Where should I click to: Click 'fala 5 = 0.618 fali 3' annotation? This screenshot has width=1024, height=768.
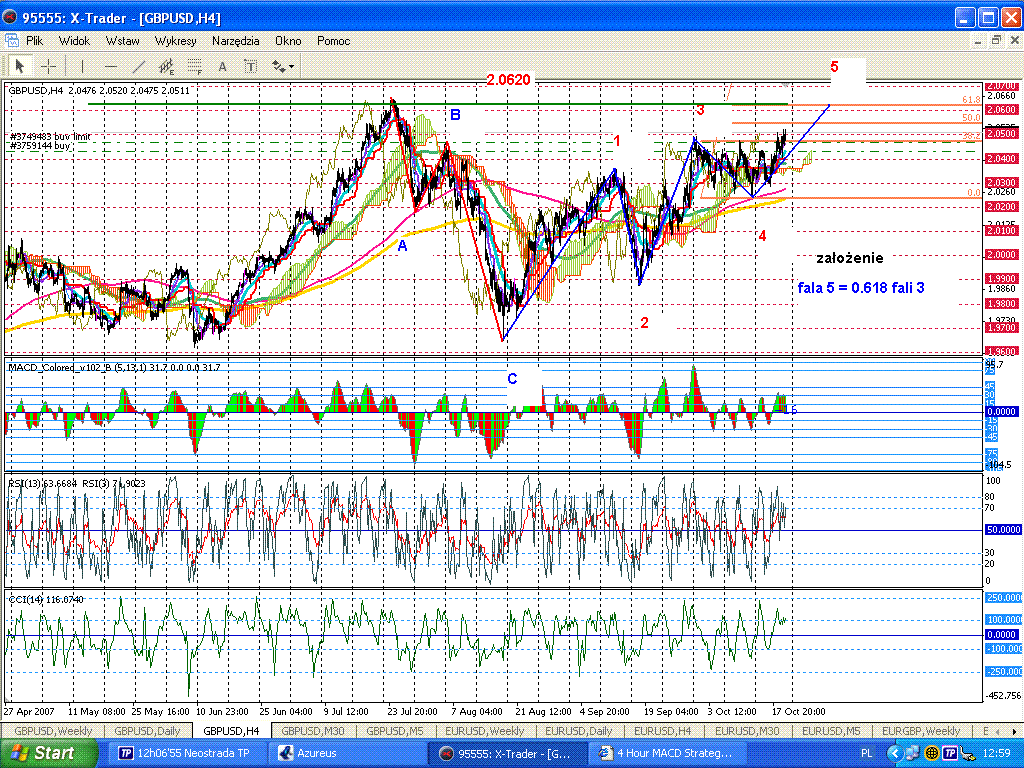861,287
